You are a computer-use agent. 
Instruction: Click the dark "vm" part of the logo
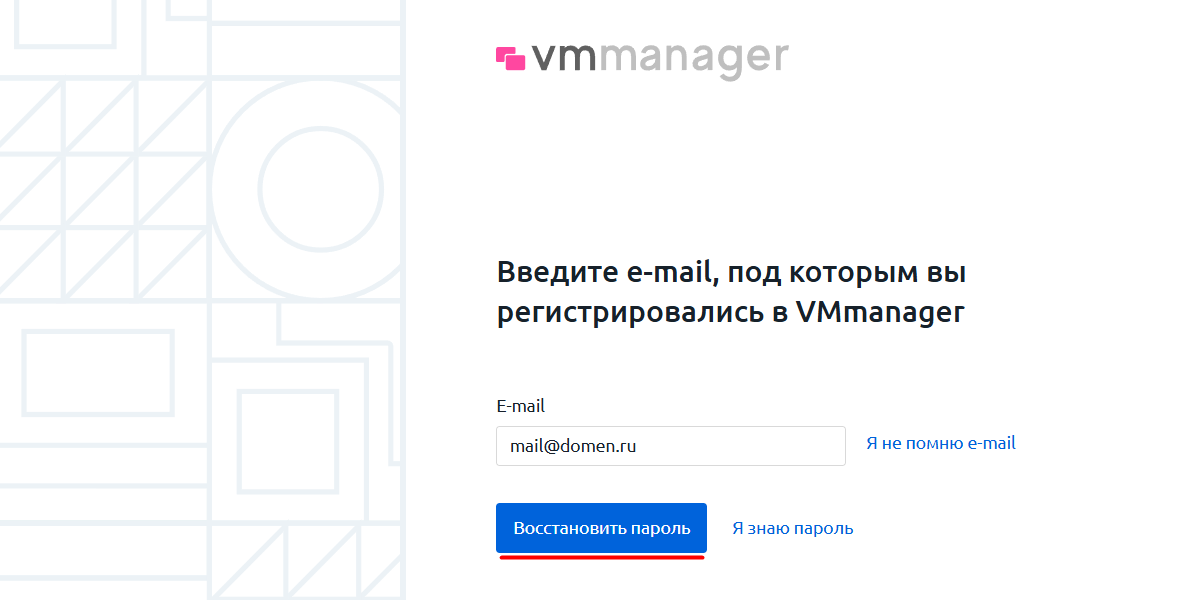[565, 58]
